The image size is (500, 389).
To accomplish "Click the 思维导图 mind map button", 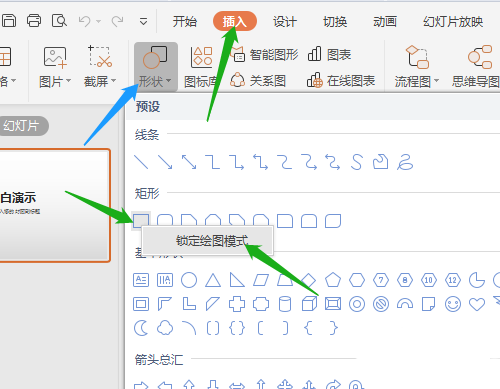I will [476, 67].
